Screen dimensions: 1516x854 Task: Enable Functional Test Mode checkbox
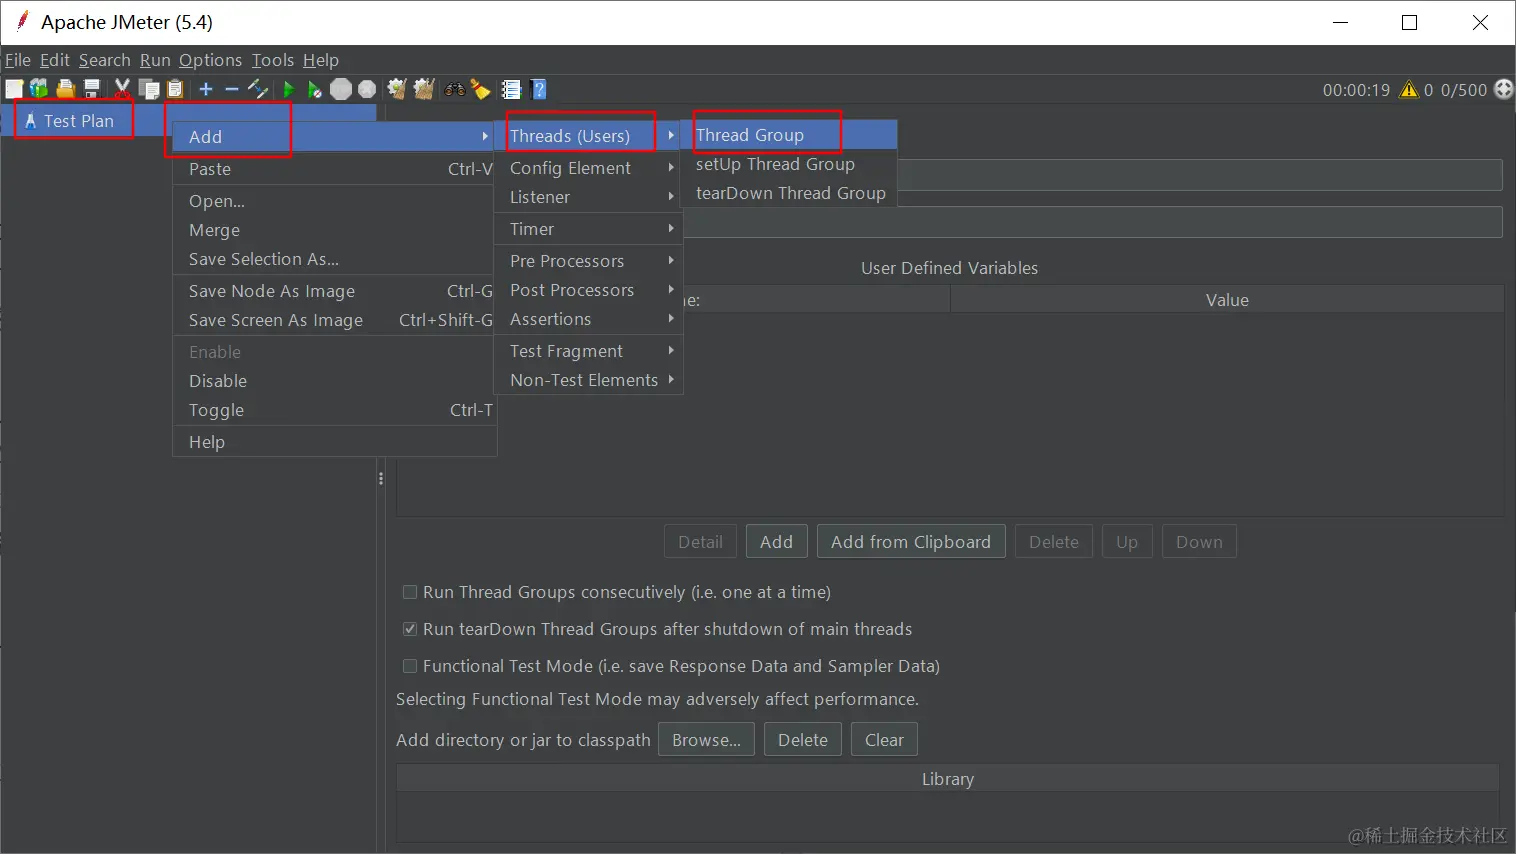410,666
